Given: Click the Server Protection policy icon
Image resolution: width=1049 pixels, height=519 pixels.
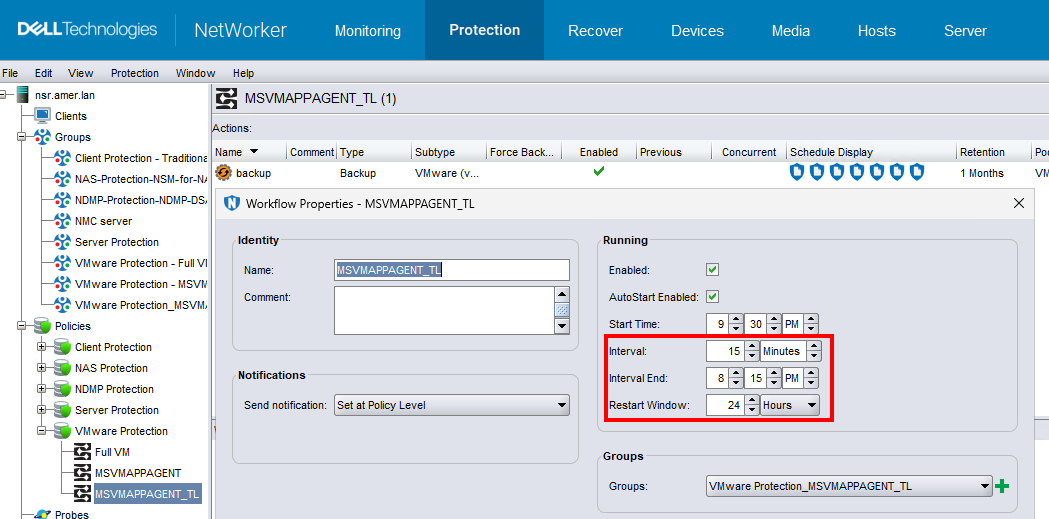Looking at the screenshot, I should (62, 410).
